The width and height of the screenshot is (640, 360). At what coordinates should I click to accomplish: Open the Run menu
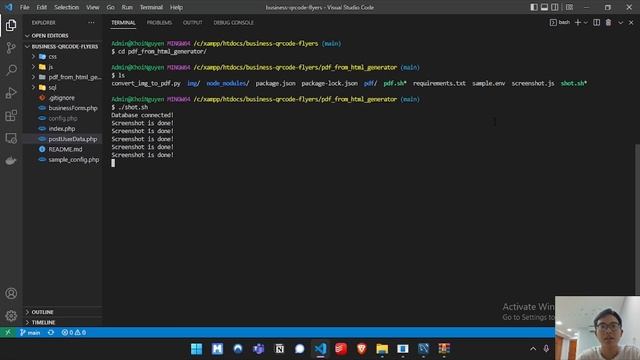coord(127,7)
